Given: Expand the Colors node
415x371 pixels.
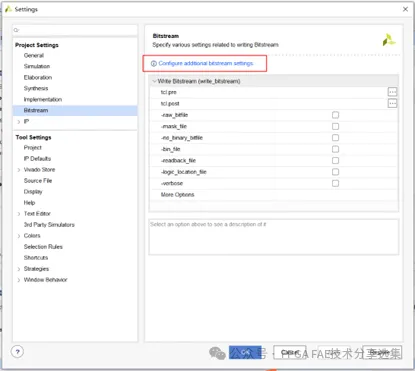Looking at the screenshot, I should click(x=19, y=236).
